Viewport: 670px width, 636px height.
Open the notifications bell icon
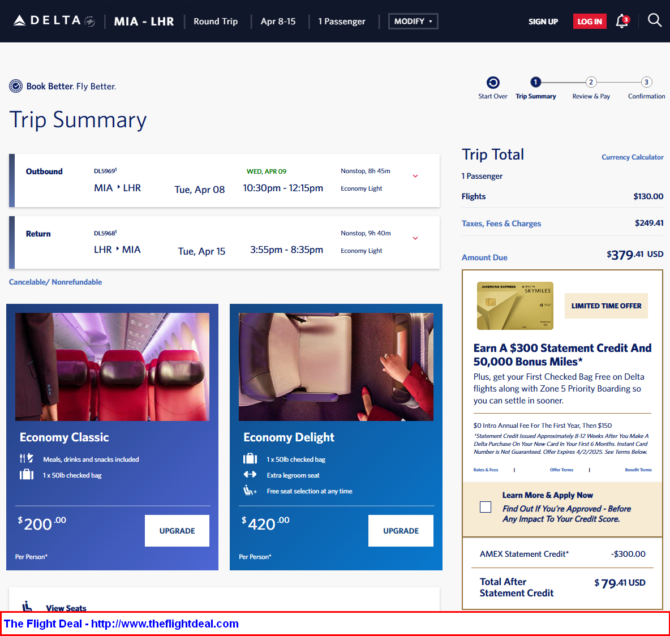click(622, 21)
